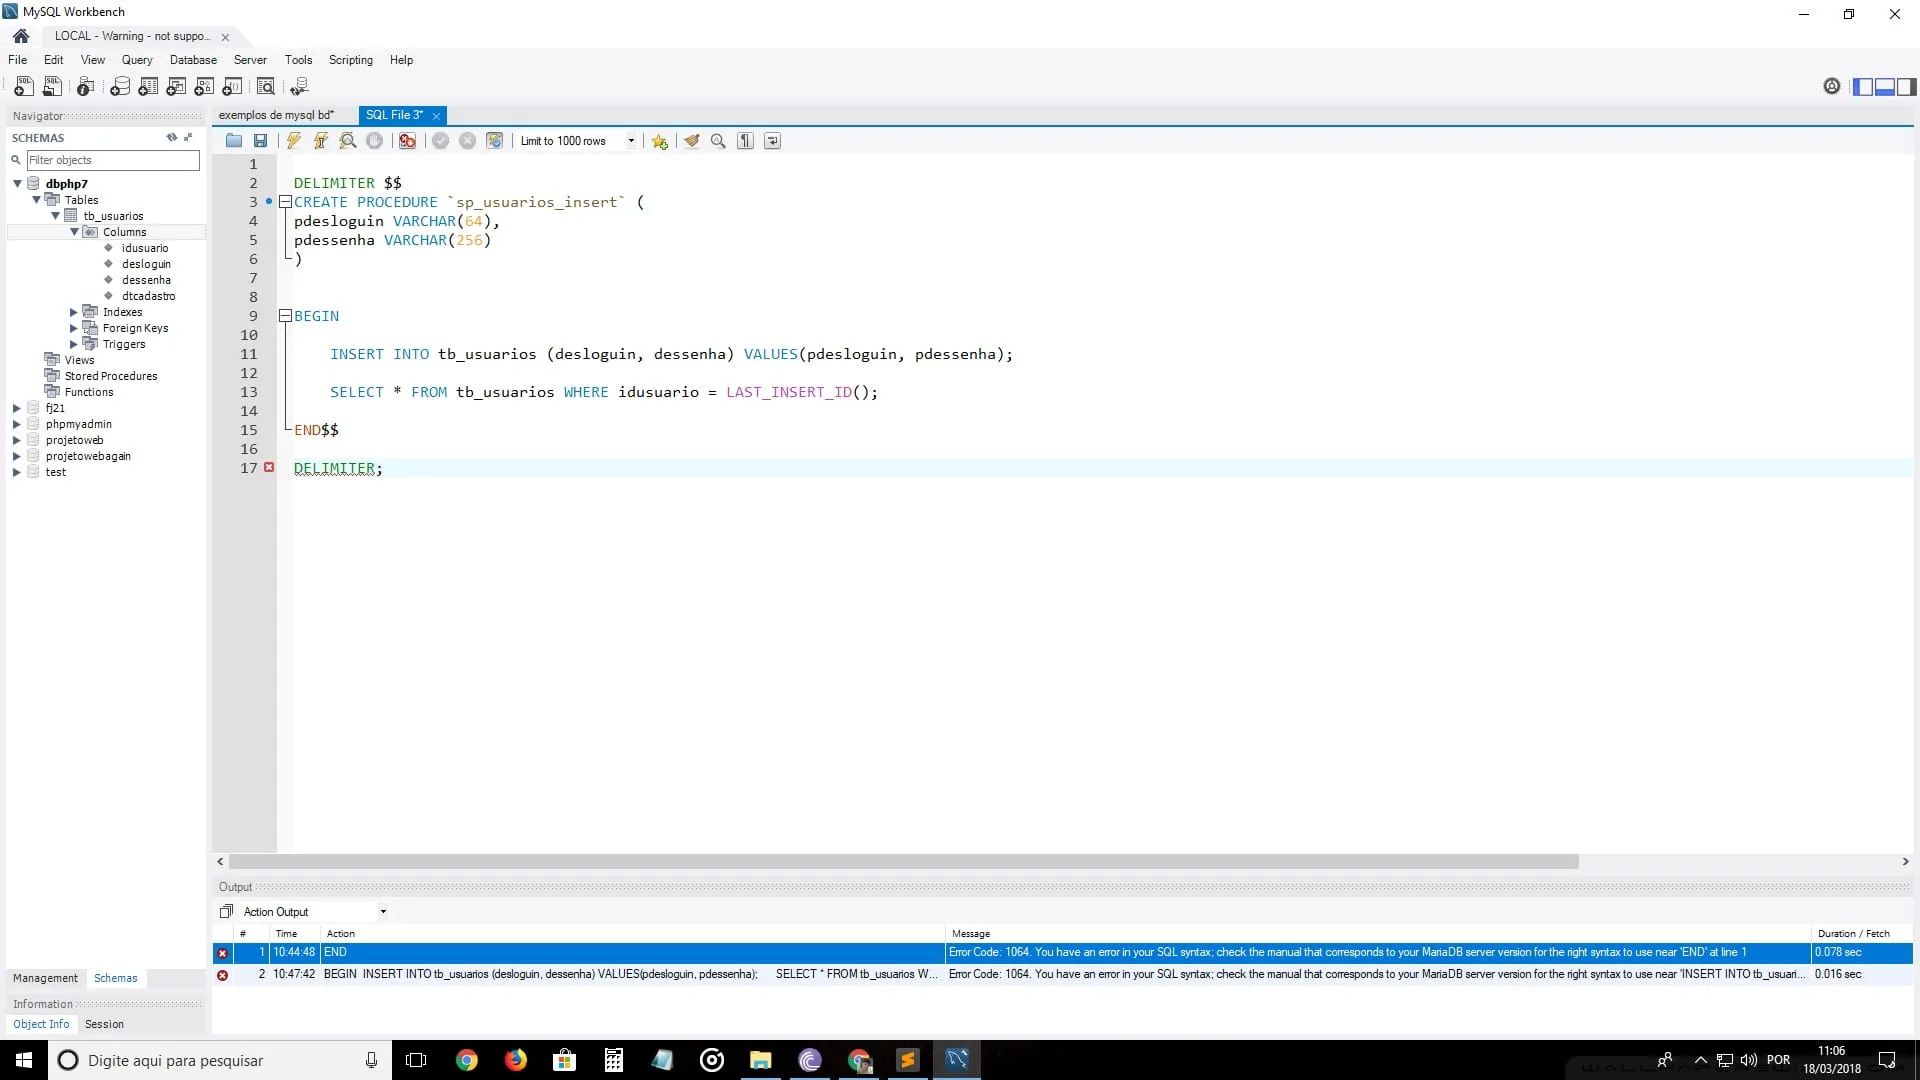The width and height of the screenshot is (1920, 1080).
Task: Toggle stop-on-error script execution button
Action: pyautogui.click(x=407, y=141)
